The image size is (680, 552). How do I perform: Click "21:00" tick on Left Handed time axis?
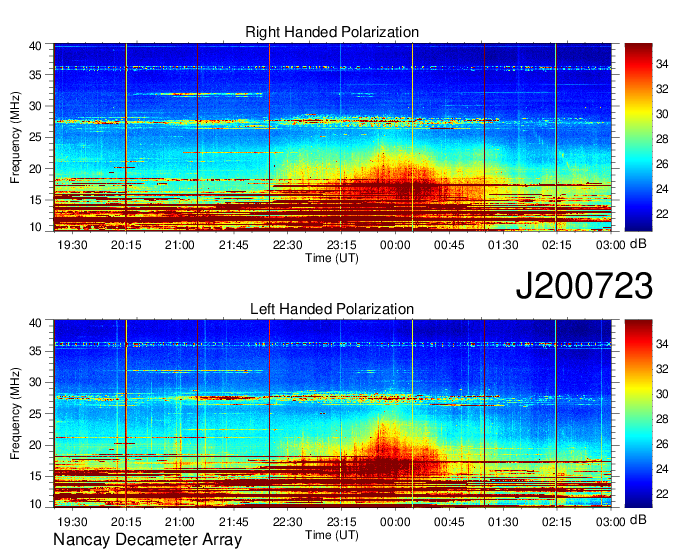coord(180,522)
